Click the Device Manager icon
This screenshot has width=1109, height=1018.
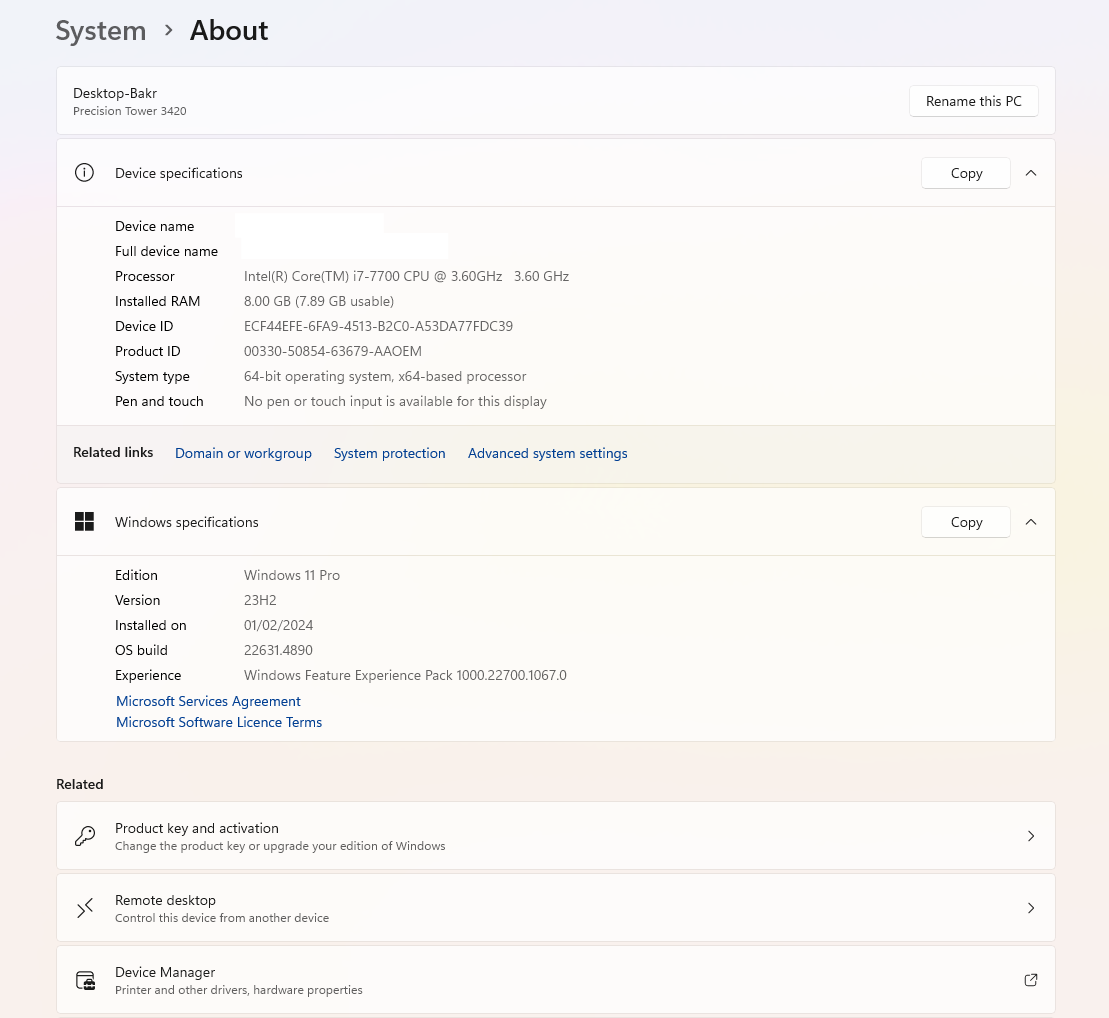click(x=85, y=980)
